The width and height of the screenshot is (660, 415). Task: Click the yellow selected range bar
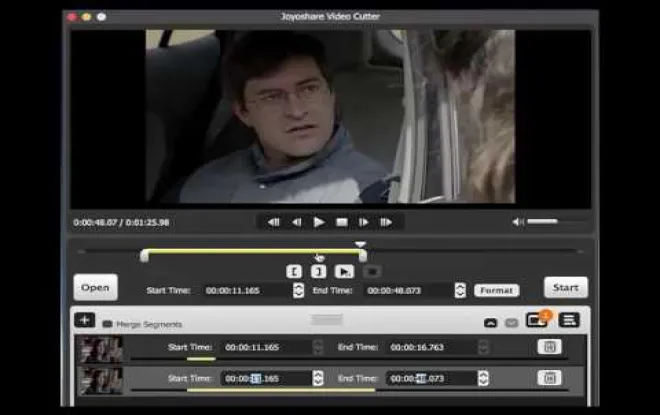pyautogui.click(x=253, y=251)
